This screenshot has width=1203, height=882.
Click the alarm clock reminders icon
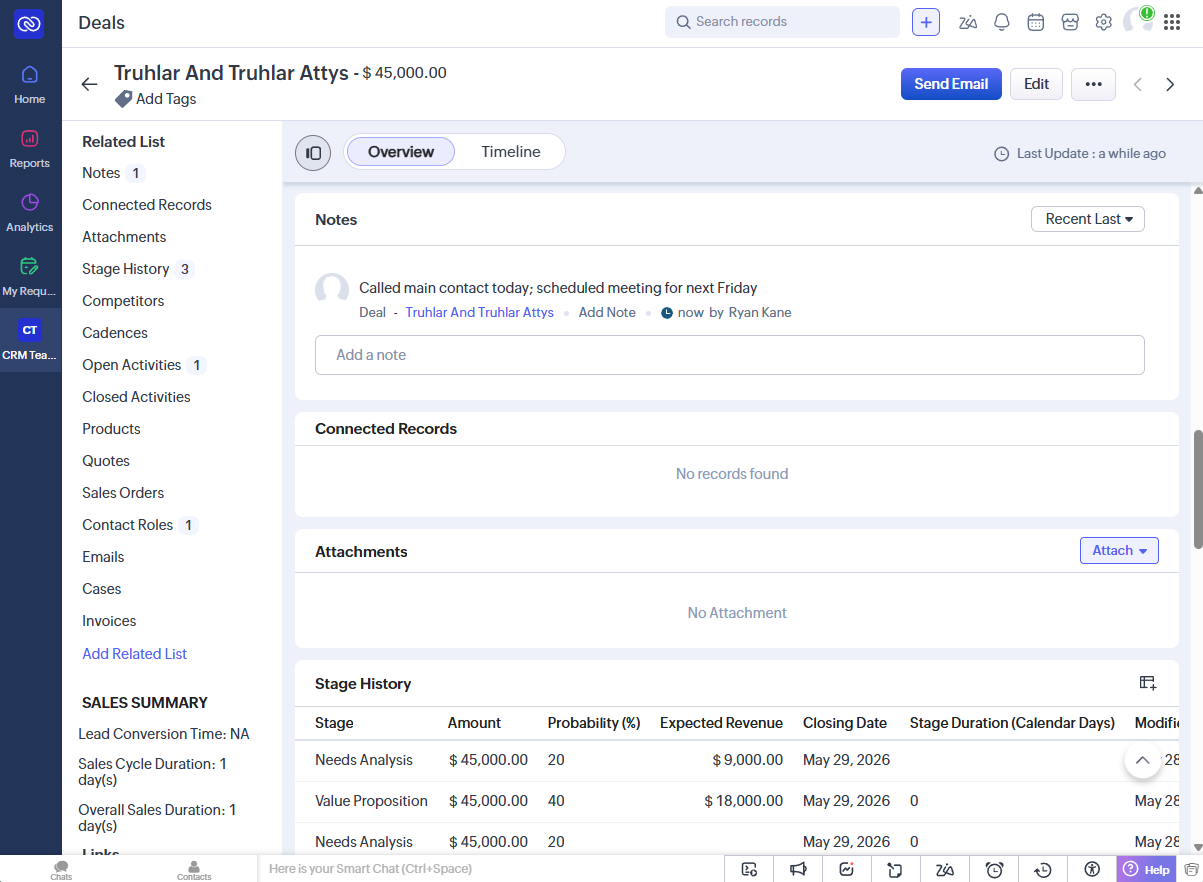click(x=994, y=869)
